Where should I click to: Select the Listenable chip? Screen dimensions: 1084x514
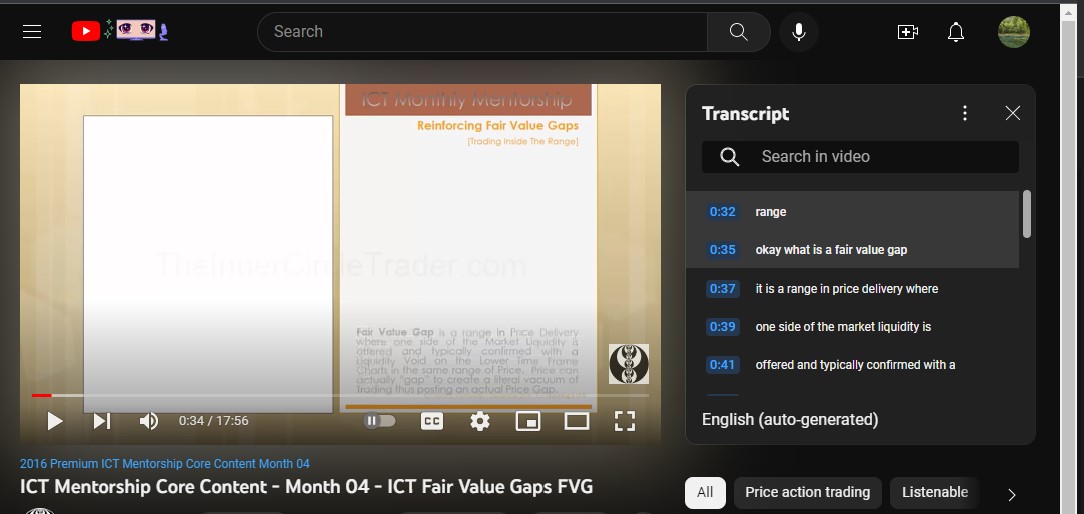[935, 493]
